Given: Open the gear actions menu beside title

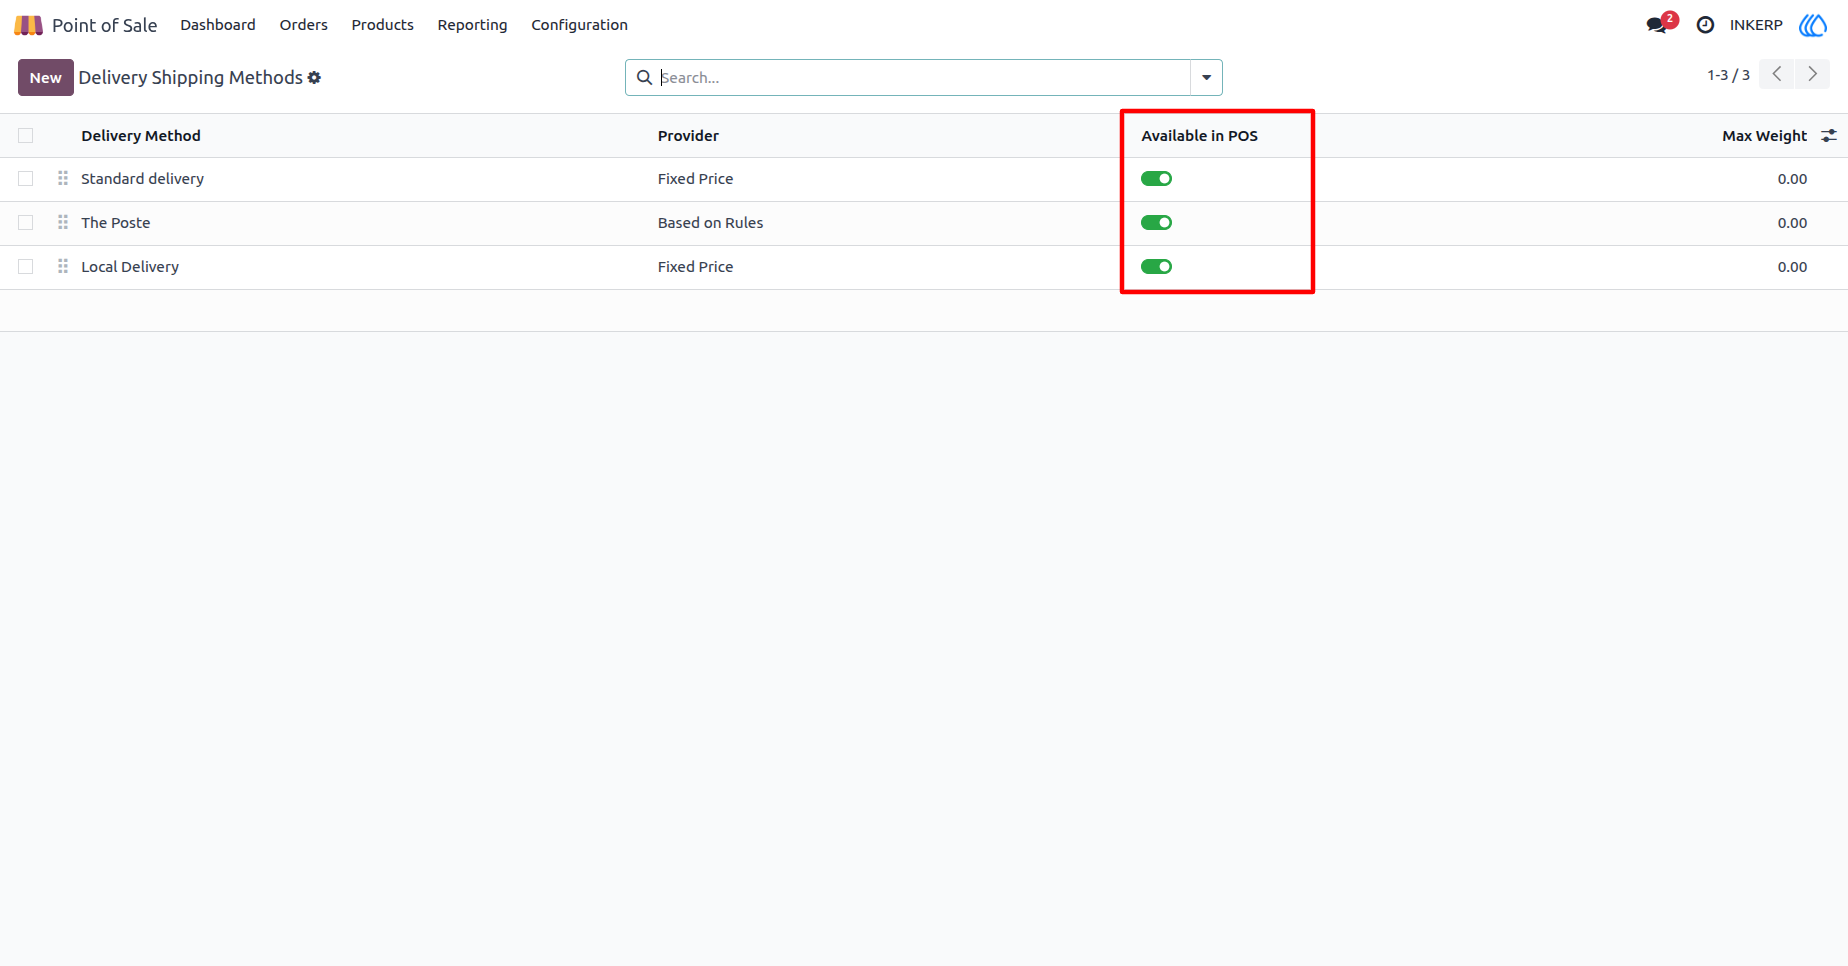Looking at the screenshot, I should [x=314, y=78].
